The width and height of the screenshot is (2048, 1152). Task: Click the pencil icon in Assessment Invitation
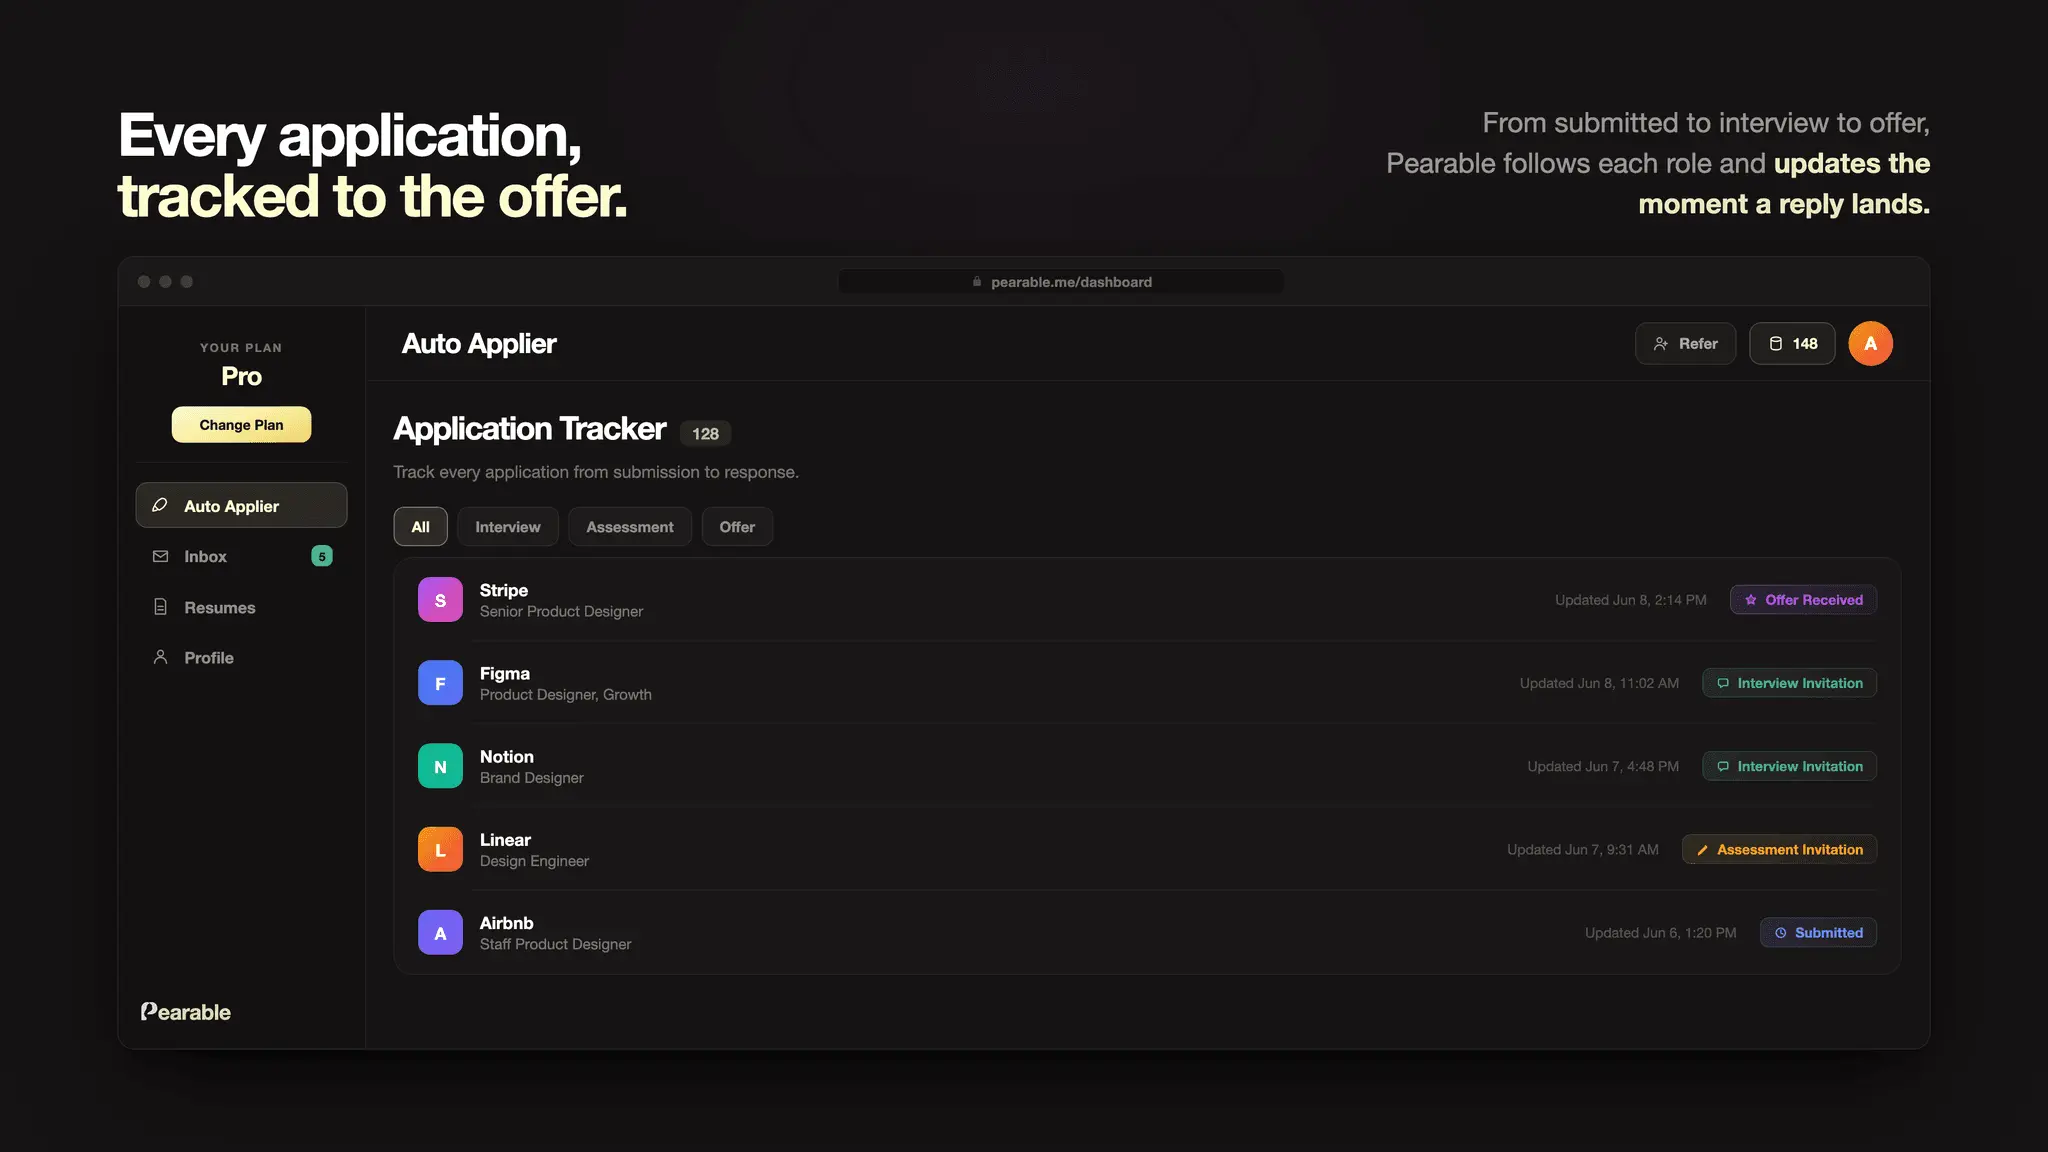(x=1702, y=850)
